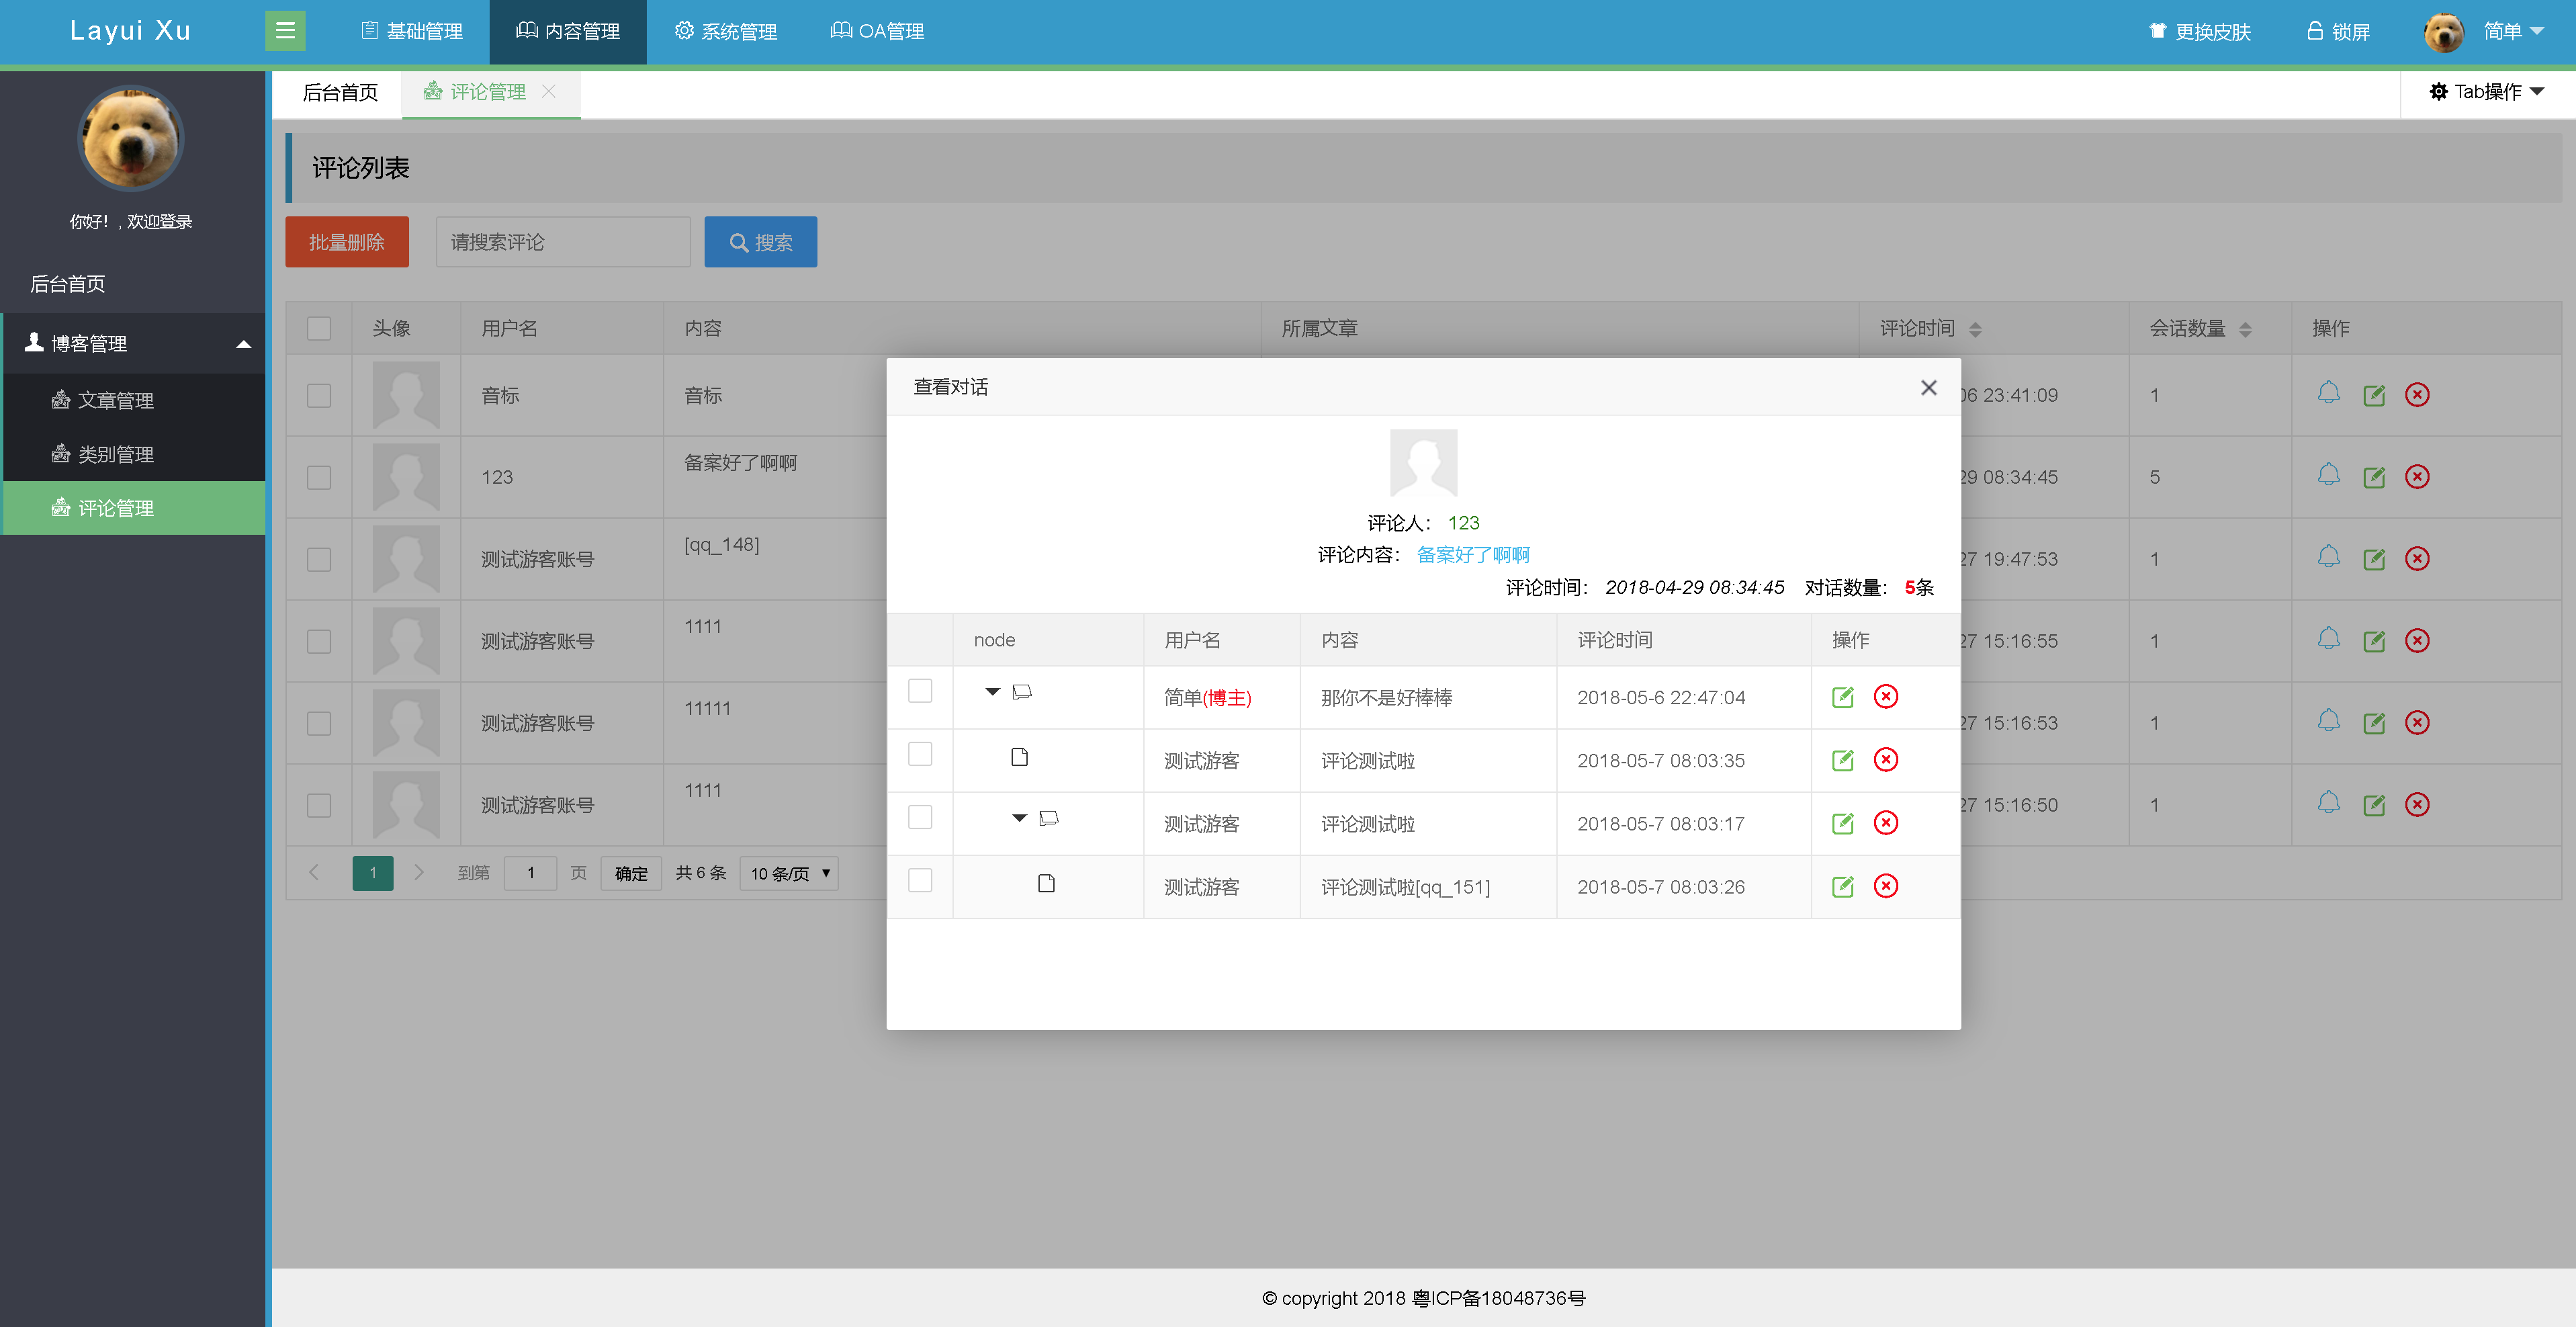Sort by 评论时间 column arrows
The width and height of the screenshot is (2576, 1327).
click(x=1975, y=329)
